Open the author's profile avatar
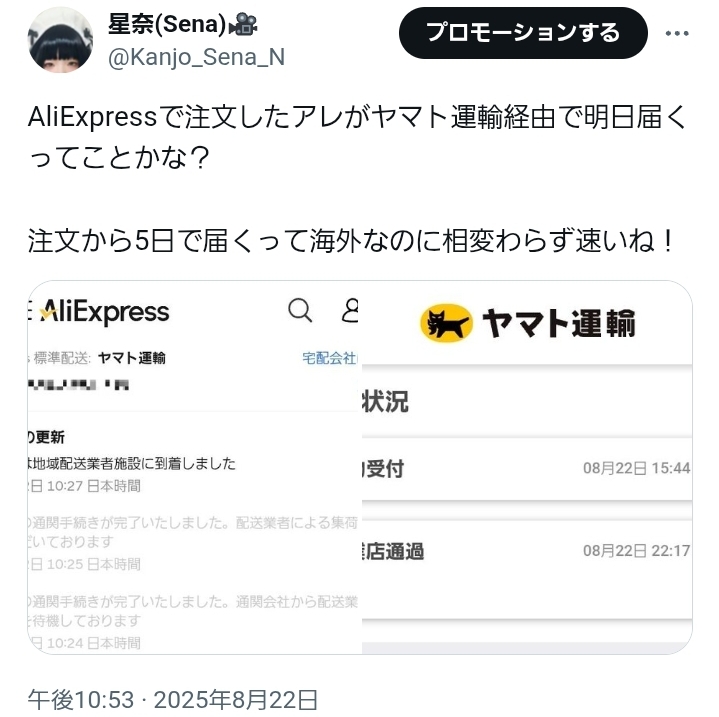This screenshot has height=717, width=719. click(x=61, y=40)
